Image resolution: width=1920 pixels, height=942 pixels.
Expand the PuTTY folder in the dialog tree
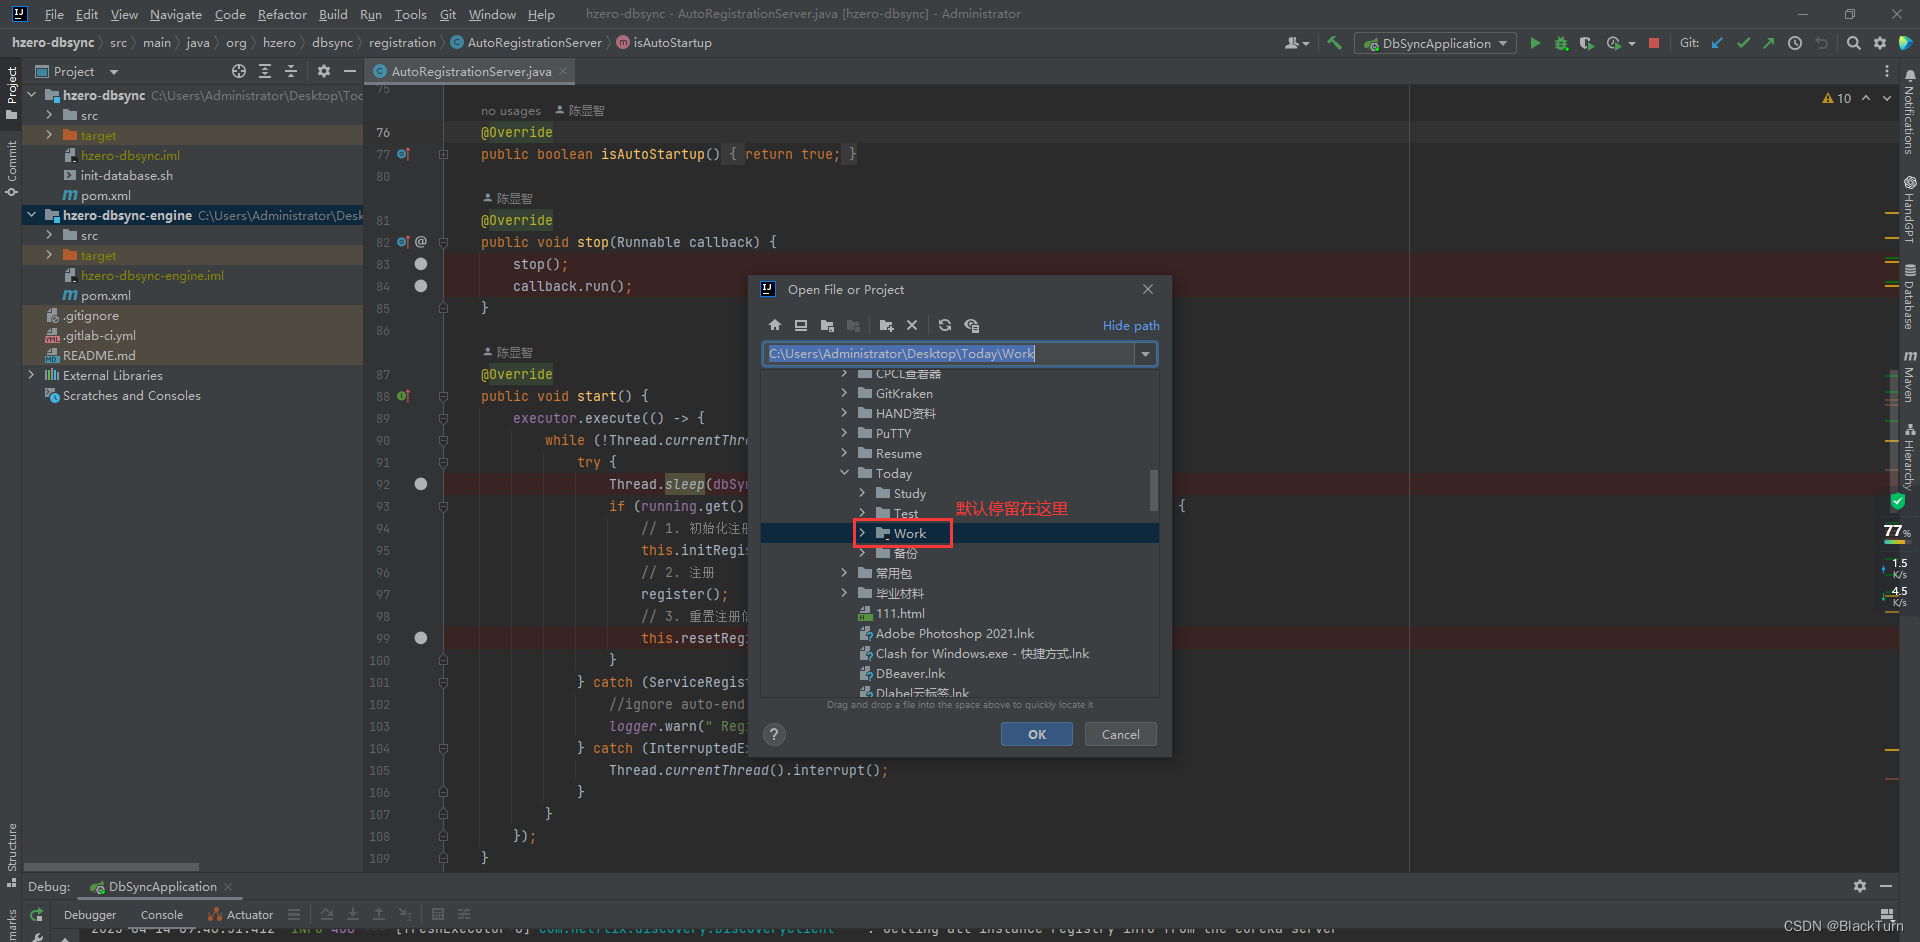tap(844, 433)
